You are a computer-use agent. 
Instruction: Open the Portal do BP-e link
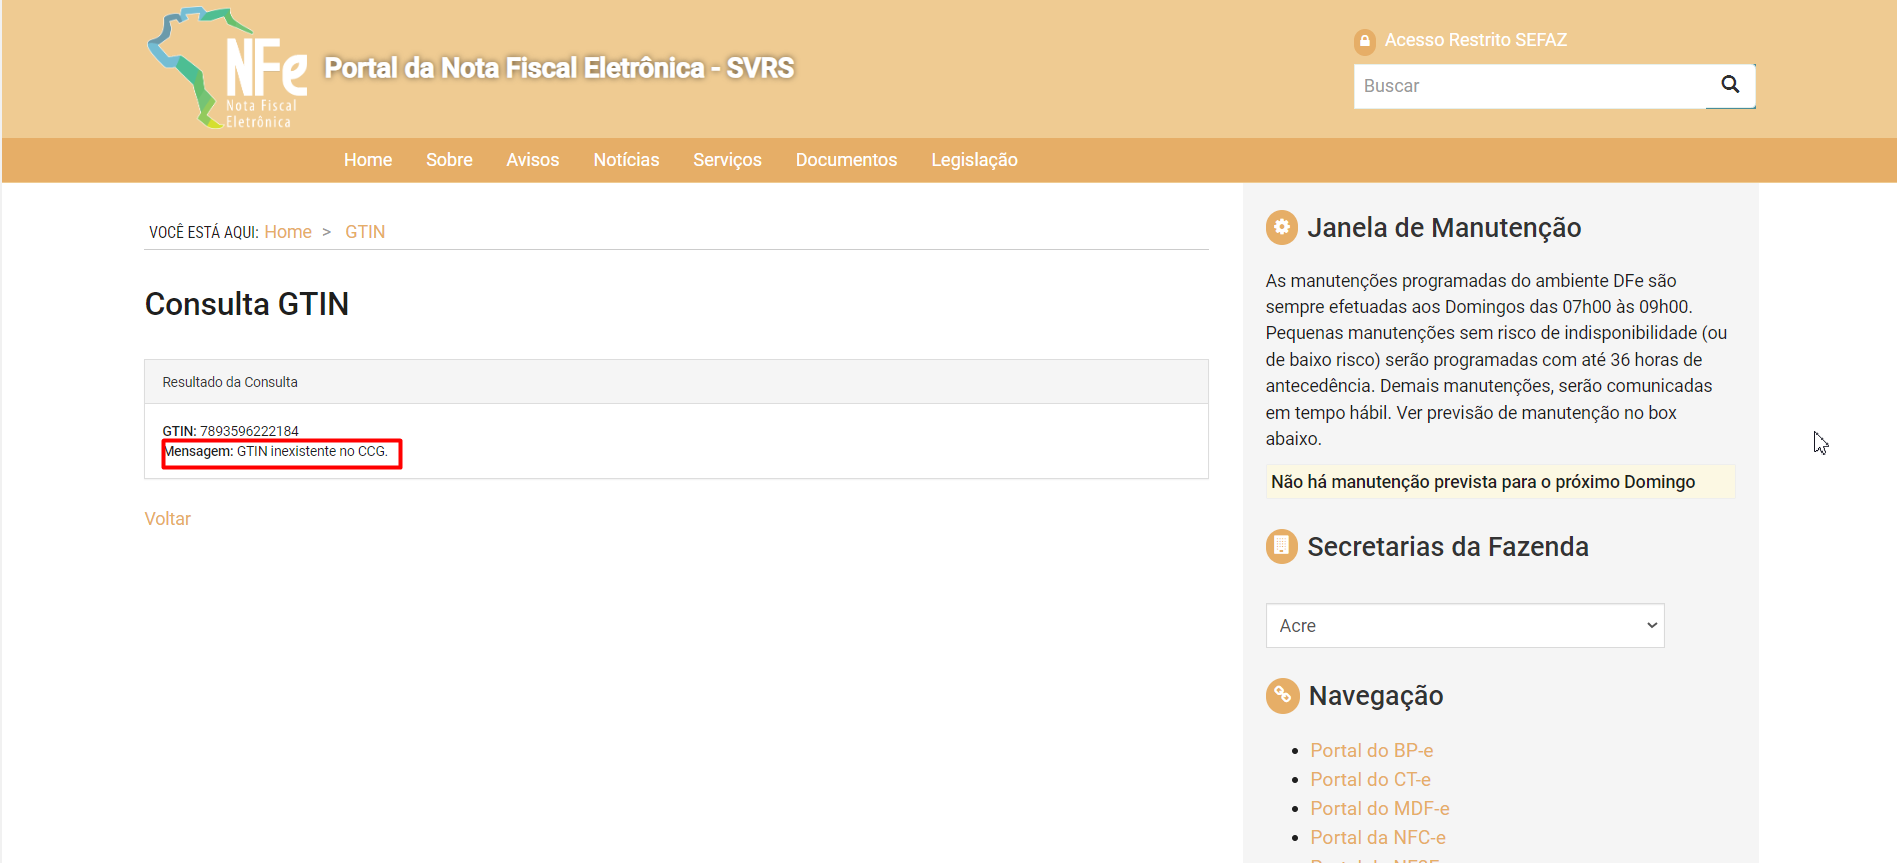tap(1371, 750)
